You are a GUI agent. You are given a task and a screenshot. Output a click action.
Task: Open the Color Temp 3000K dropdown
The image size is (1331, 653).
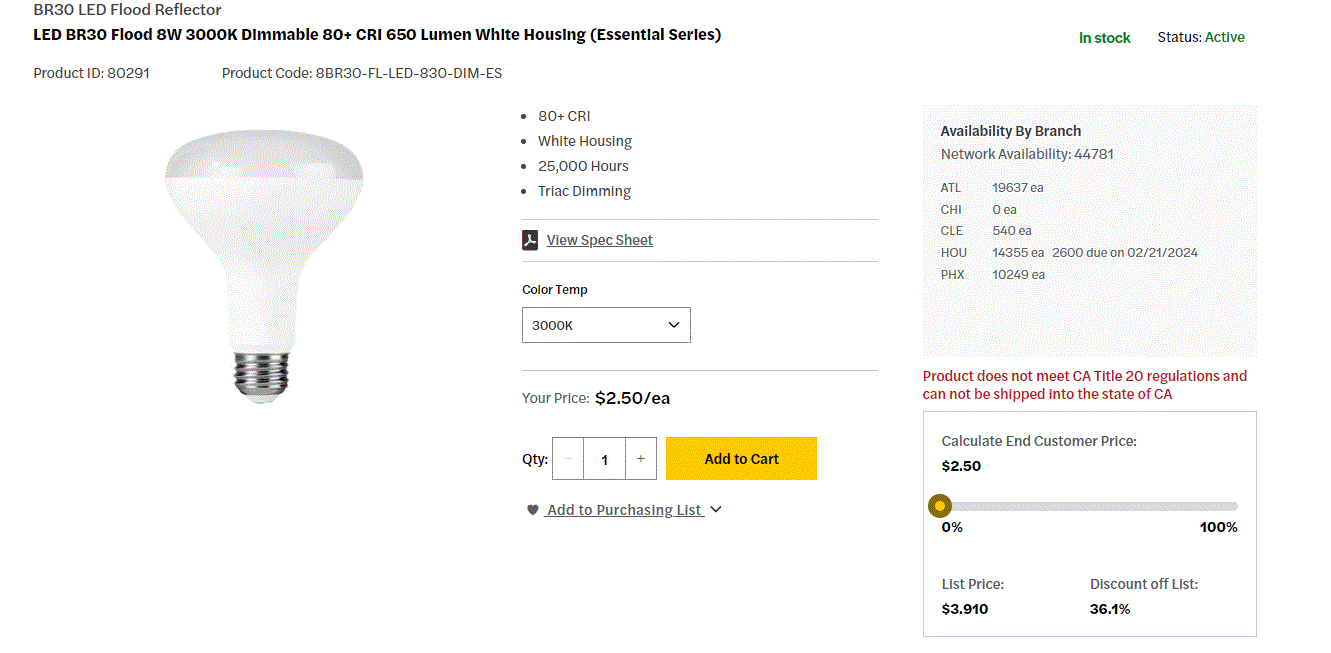point(606,325)
